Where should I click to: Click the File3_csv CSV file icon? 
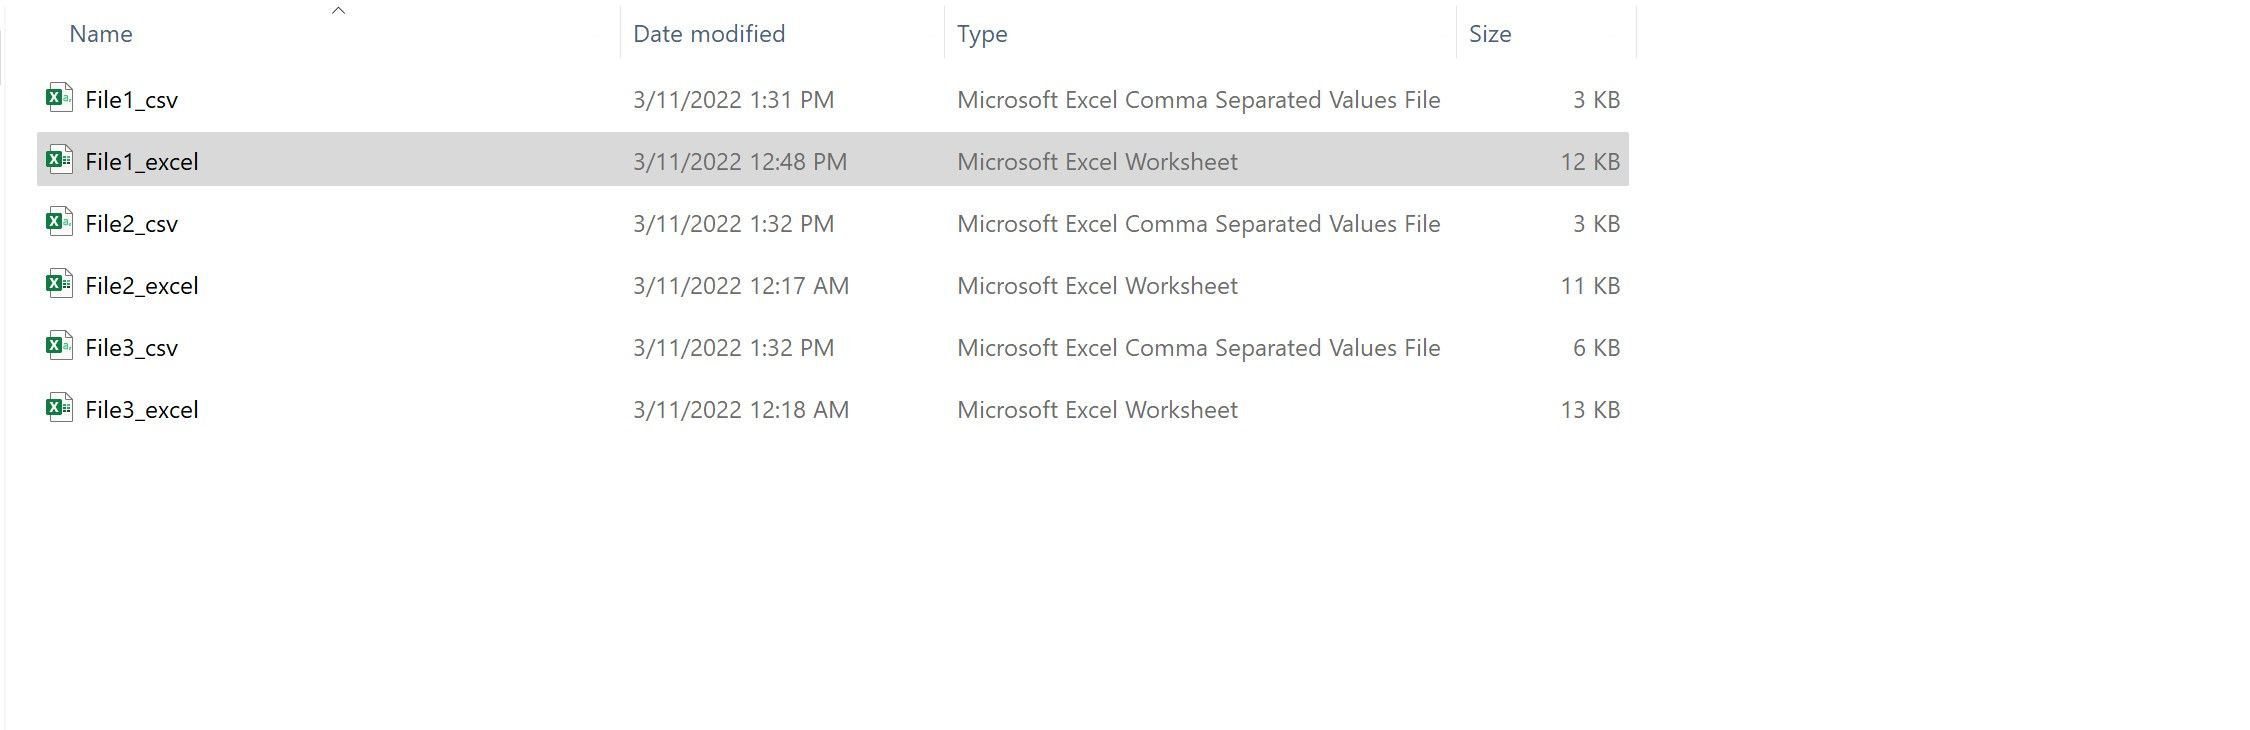[59, 346]
